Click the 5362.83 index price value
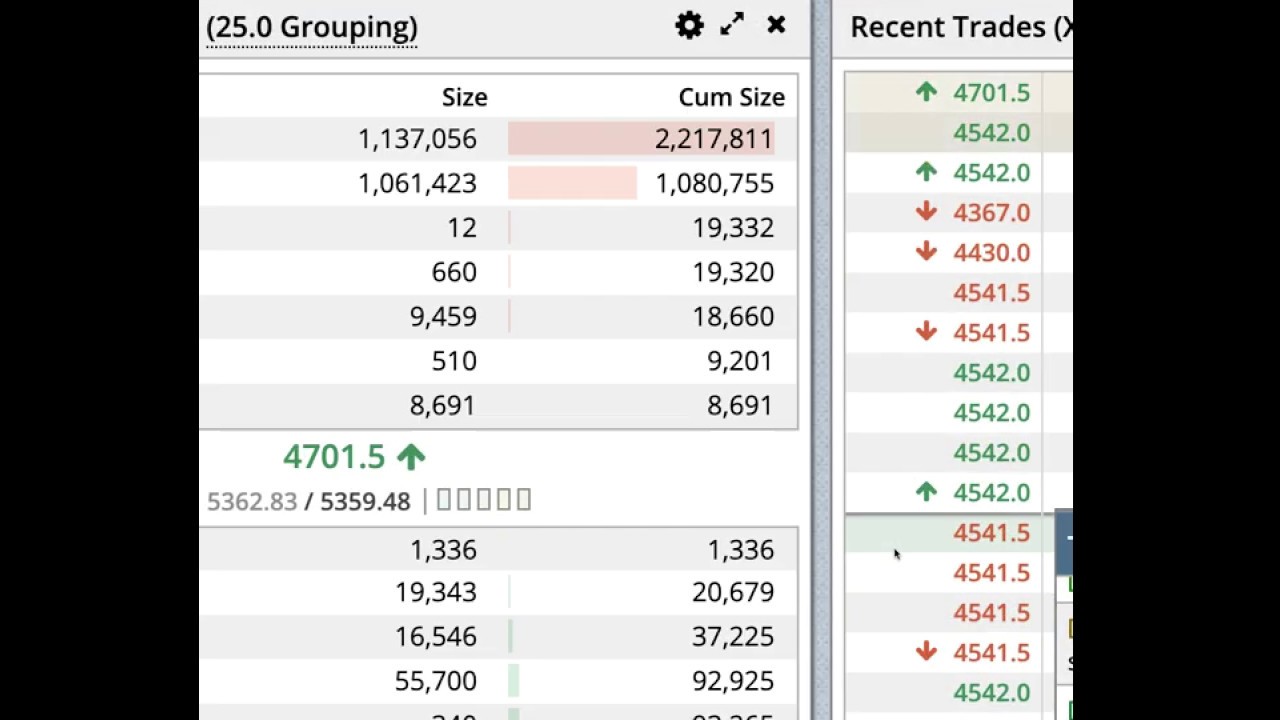 252,501
